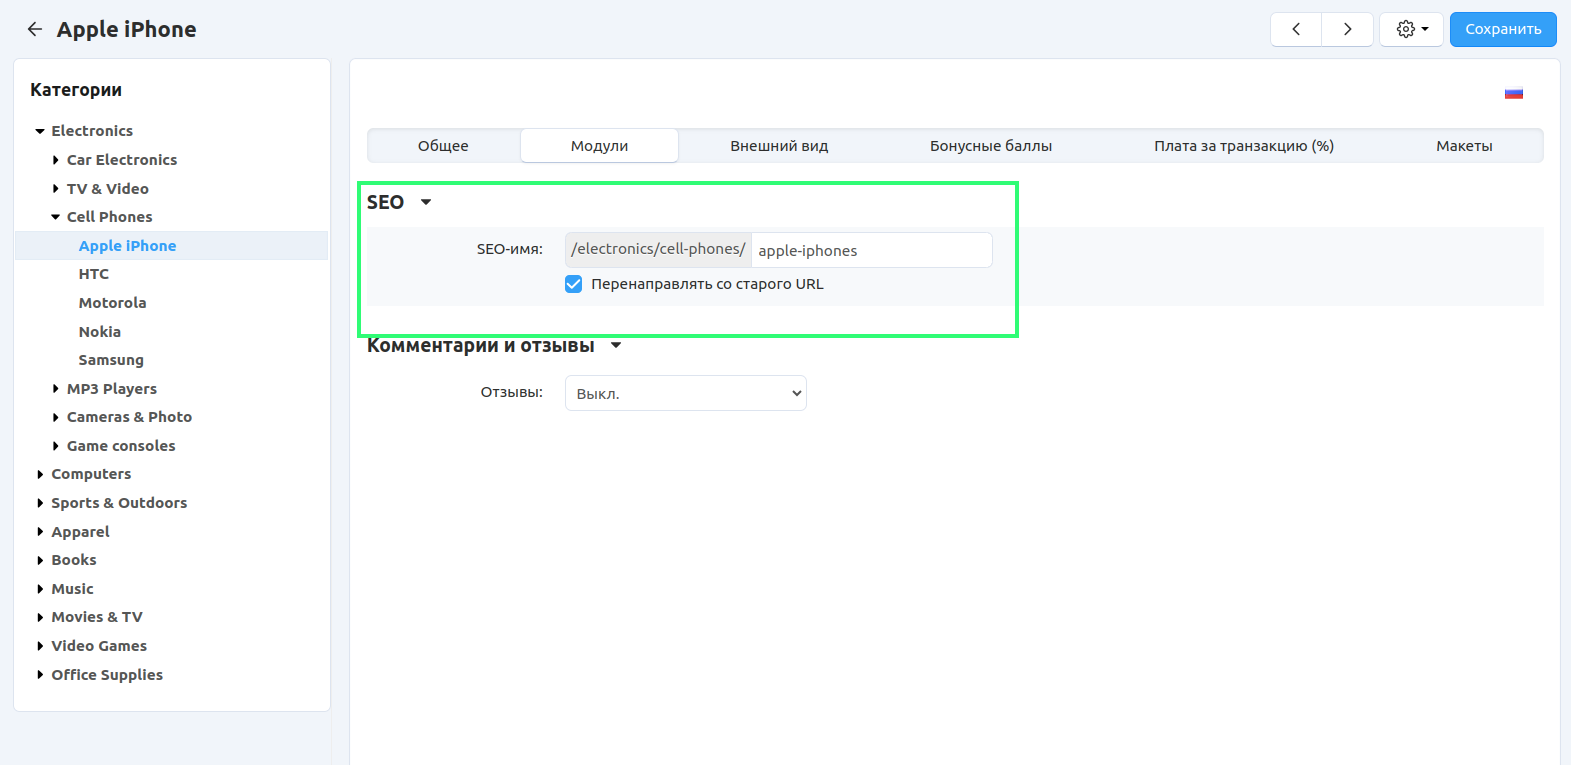This screenshot has width=1571, height=765.
Task: Expand the Car Electronics category
Action: tap(56, 160)
